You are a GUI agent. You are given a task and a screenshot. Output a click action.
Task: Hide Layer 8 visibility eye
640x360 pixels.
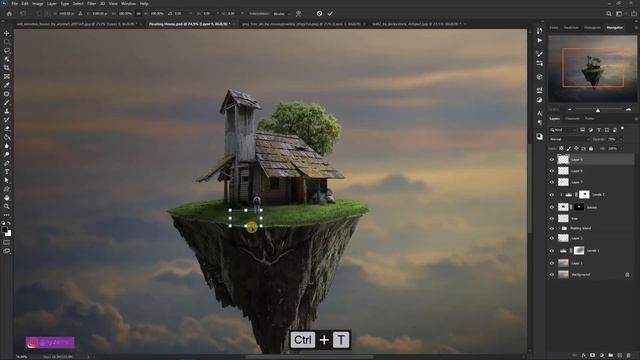click(x=552, y=171)
